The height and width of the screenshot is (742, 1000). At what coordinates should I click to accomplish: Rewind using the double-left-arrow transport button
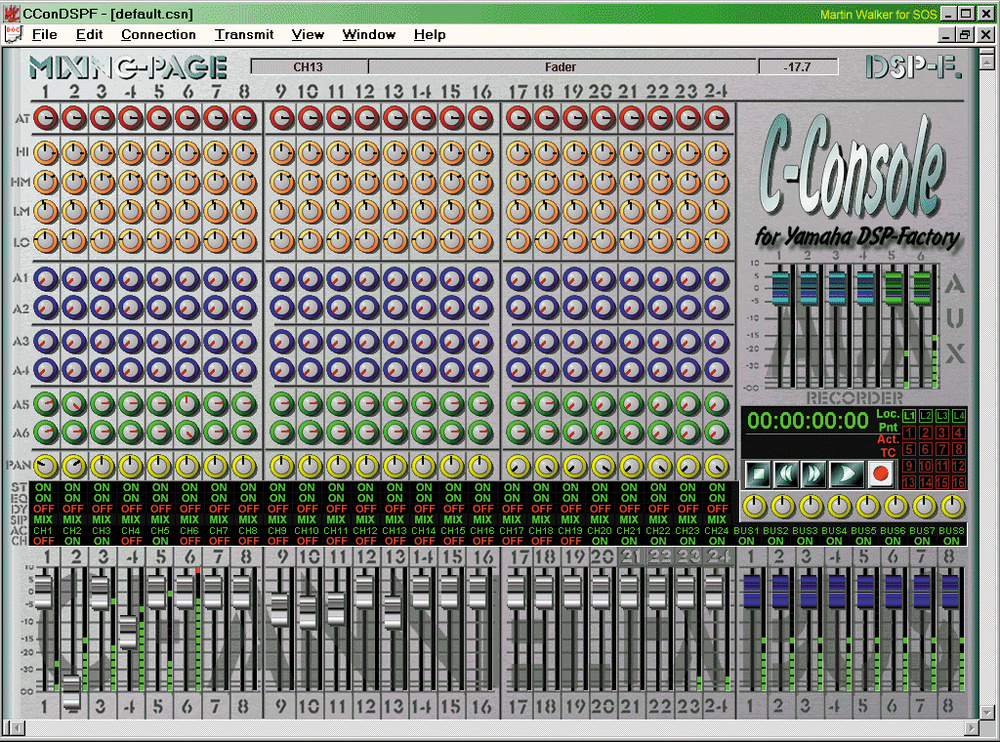[x=786, y=472]
